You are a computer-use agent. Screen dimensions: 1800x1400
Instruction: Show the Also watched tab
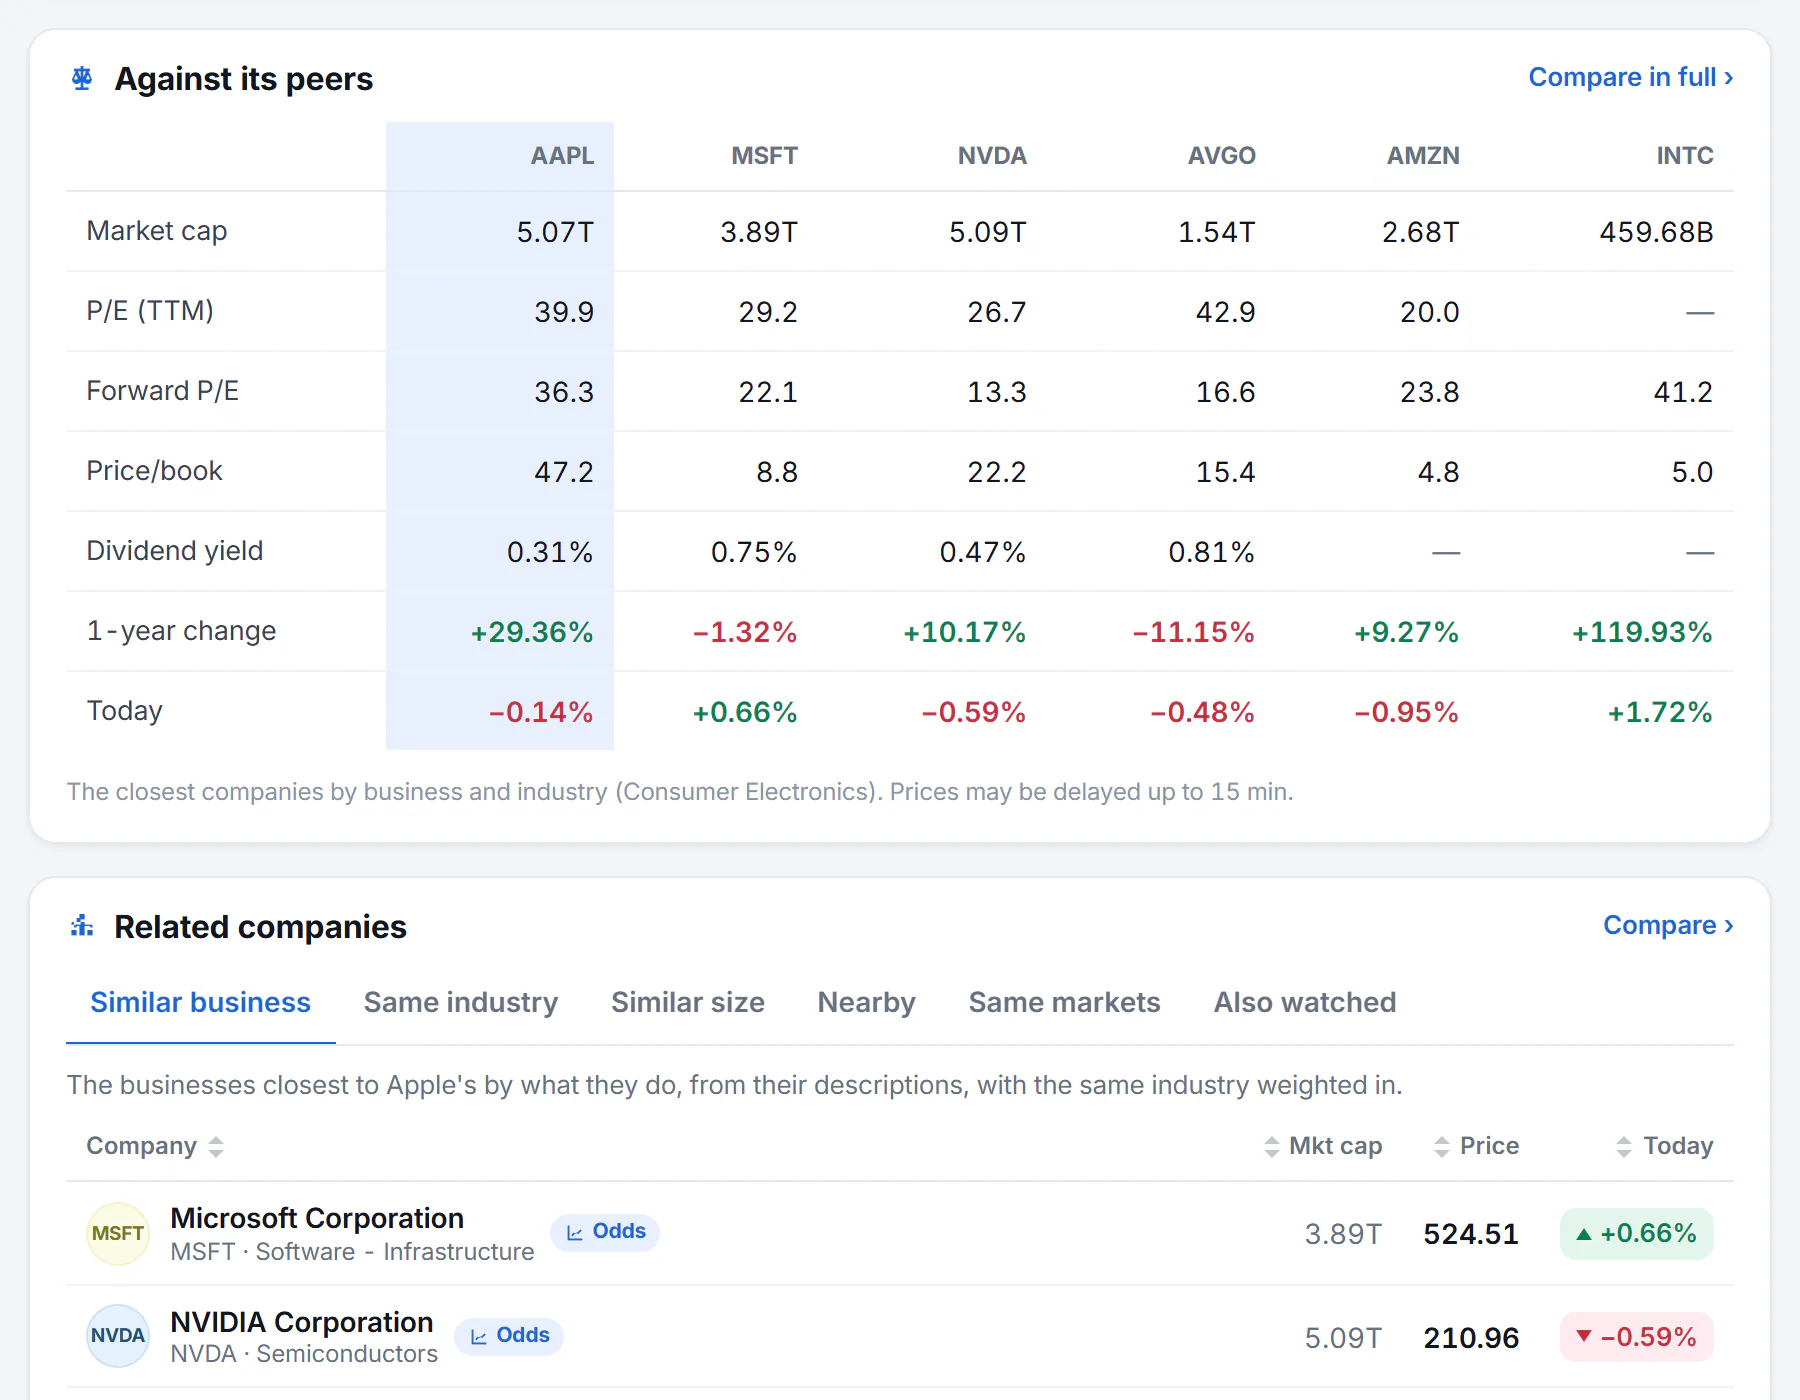[1304, 1003]
